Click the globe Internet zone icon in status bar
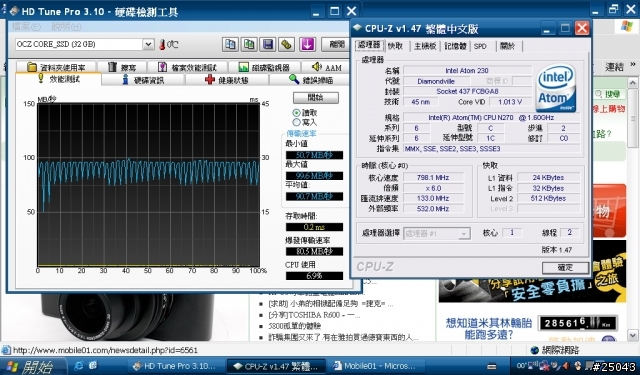 point(535,350)
